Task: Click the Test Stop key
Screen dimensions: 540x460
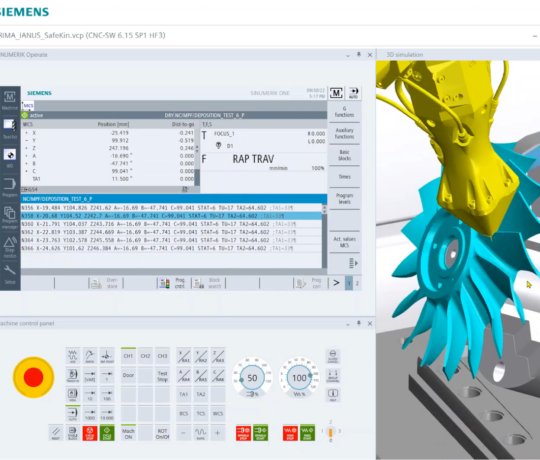Action: (163, 375)
